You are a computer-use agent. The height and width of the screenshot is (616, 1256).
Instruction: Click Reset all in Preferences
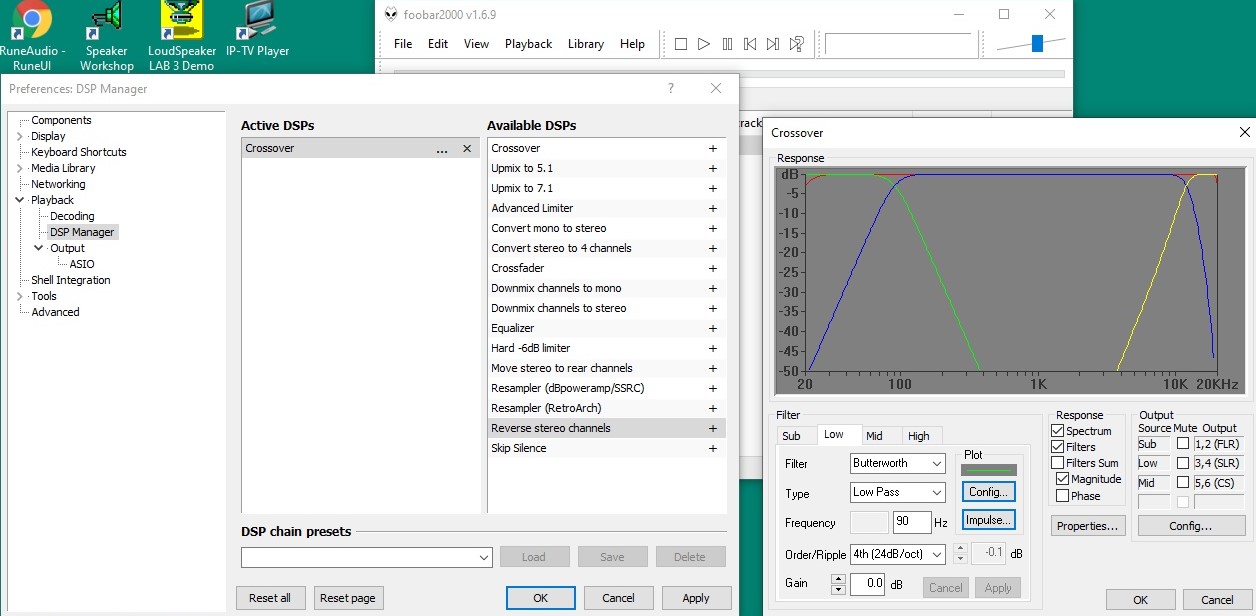tap(270, 598)
